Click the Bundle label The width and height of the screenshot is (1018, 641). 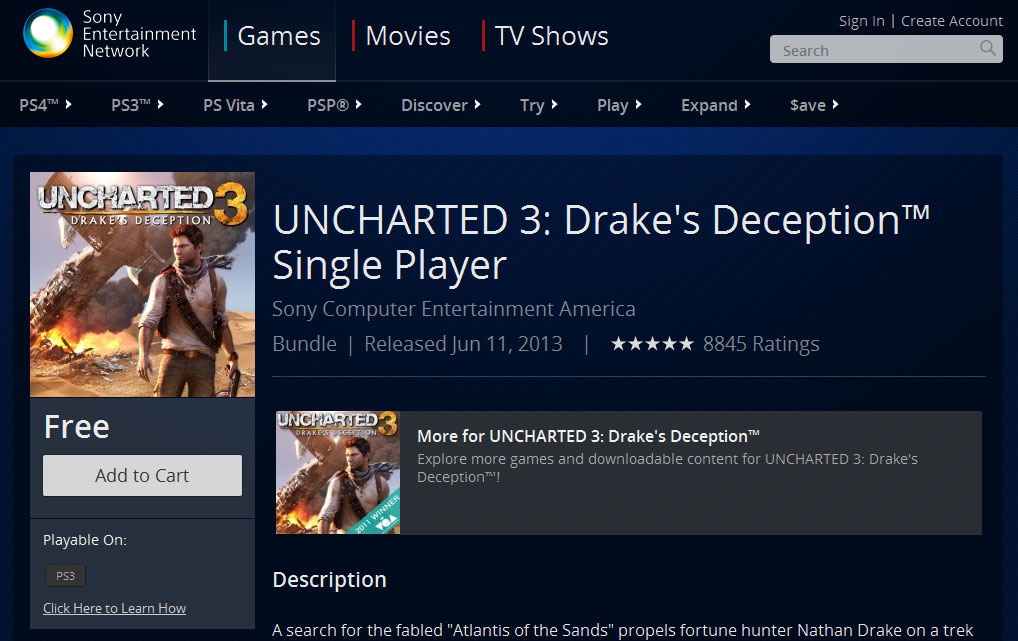(x=304, y=344)
